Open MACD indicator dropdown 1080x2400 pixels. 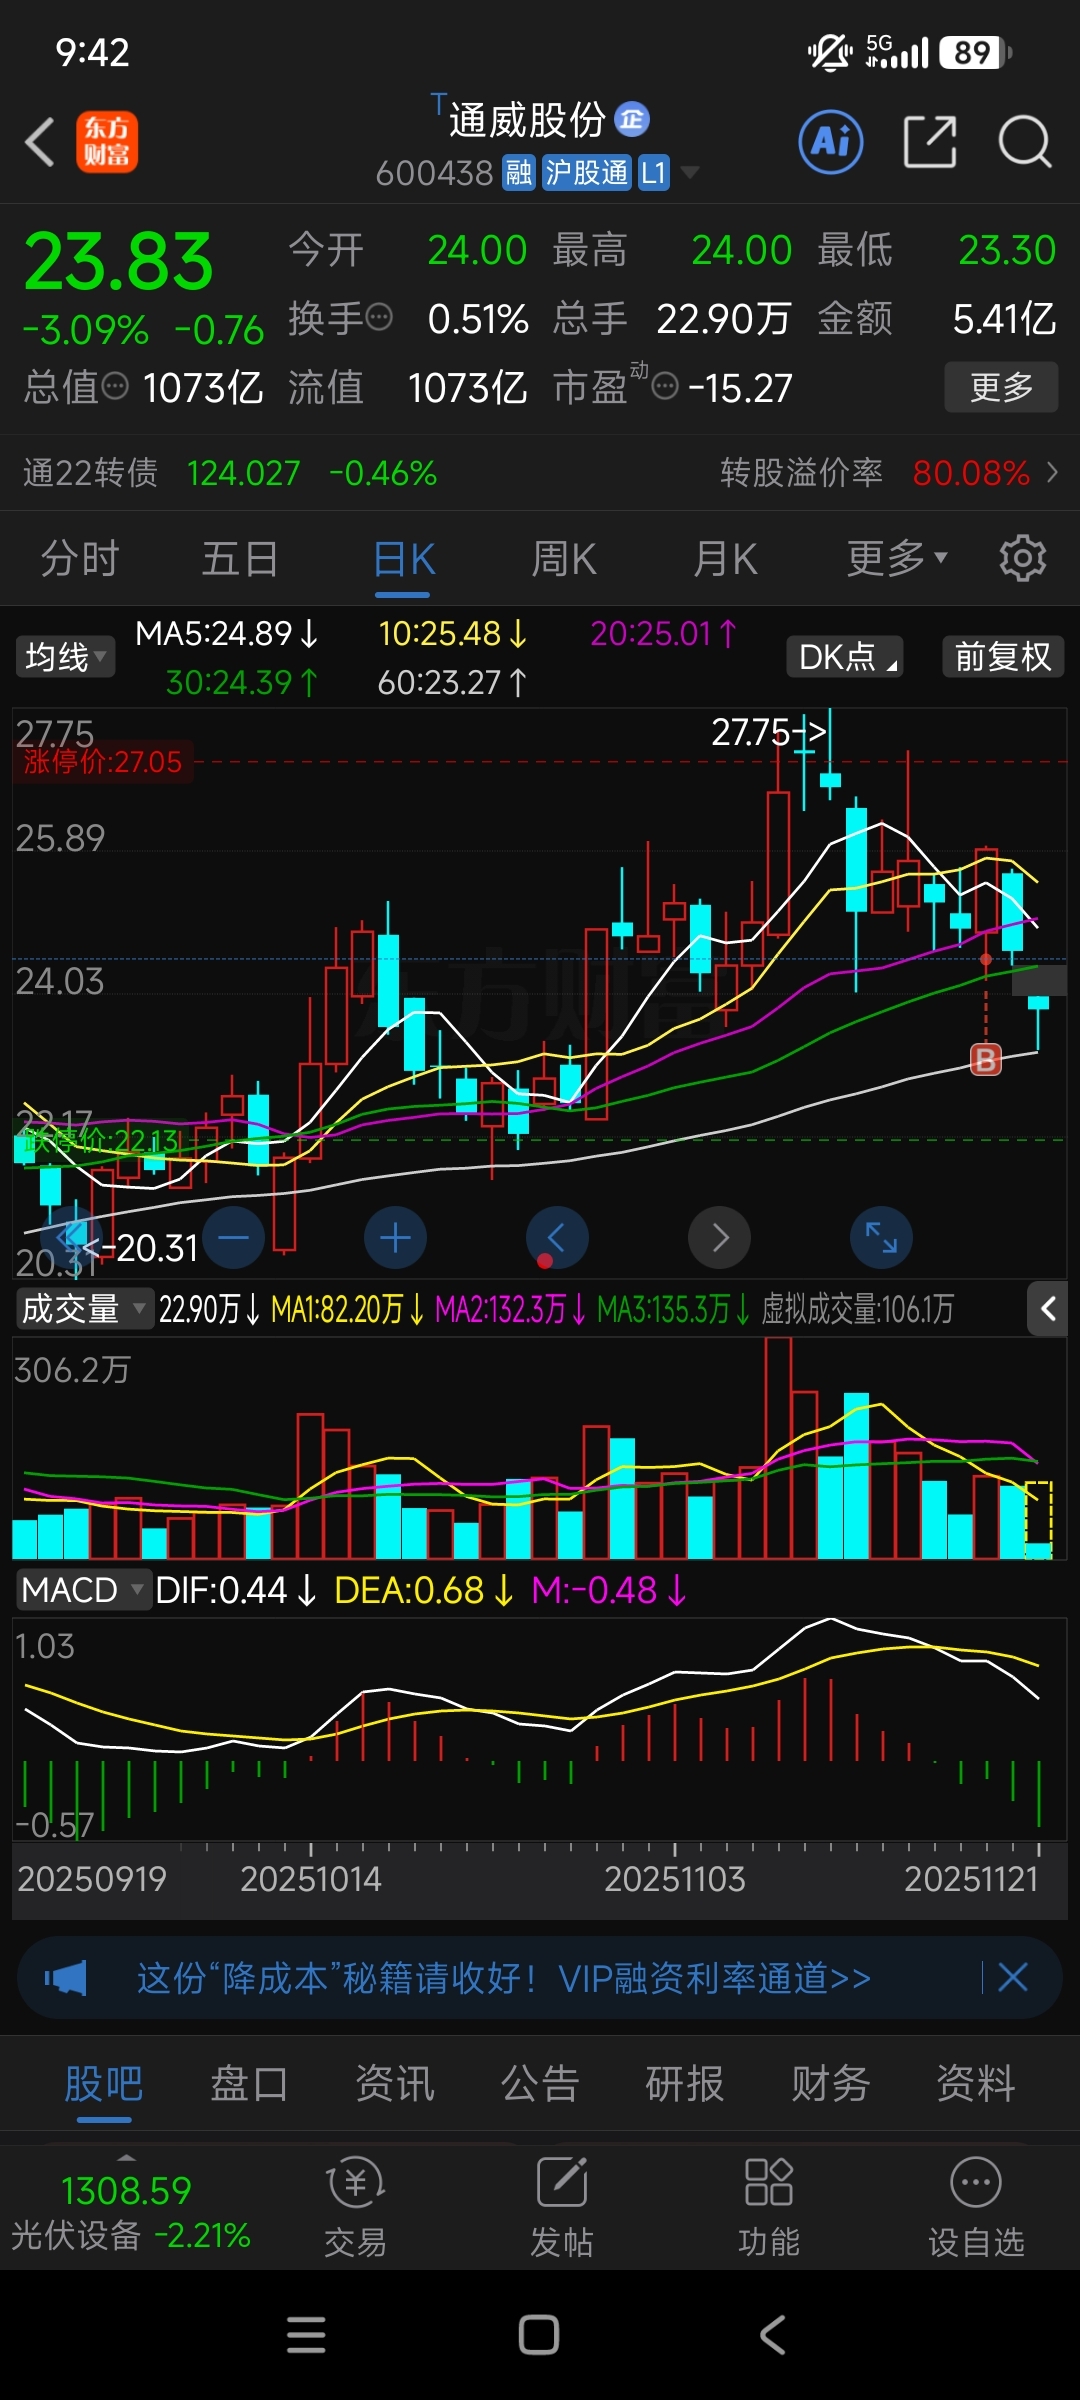point(84,1589)
